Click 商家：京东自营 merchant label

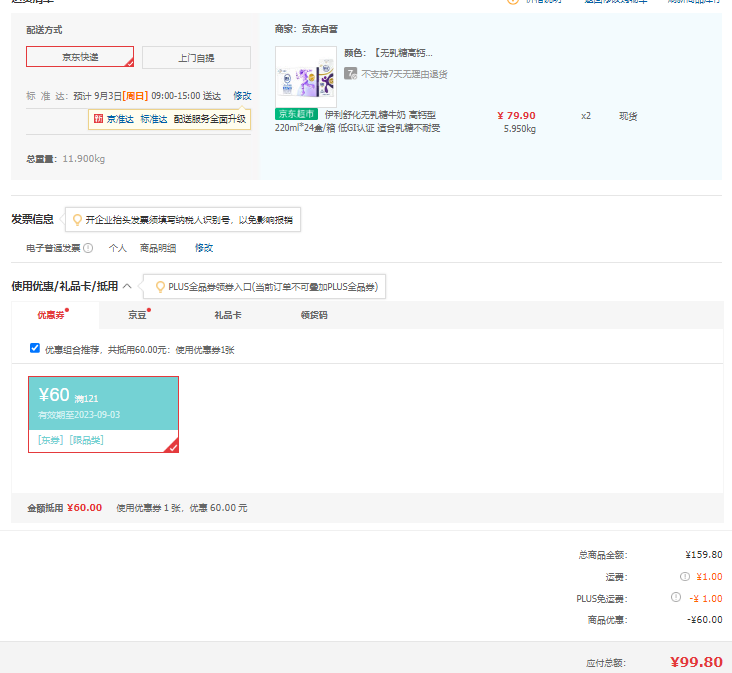306,29
